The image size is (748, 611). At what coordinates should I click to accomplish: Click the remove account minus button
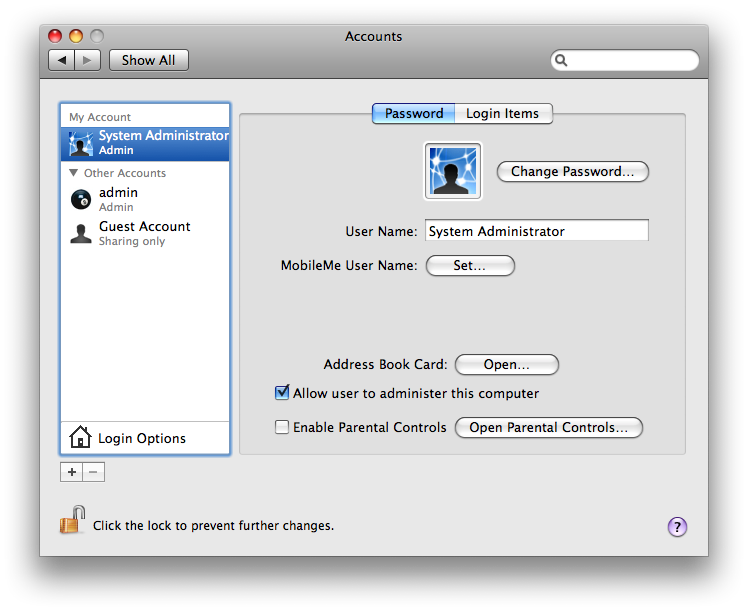[94, 472]
